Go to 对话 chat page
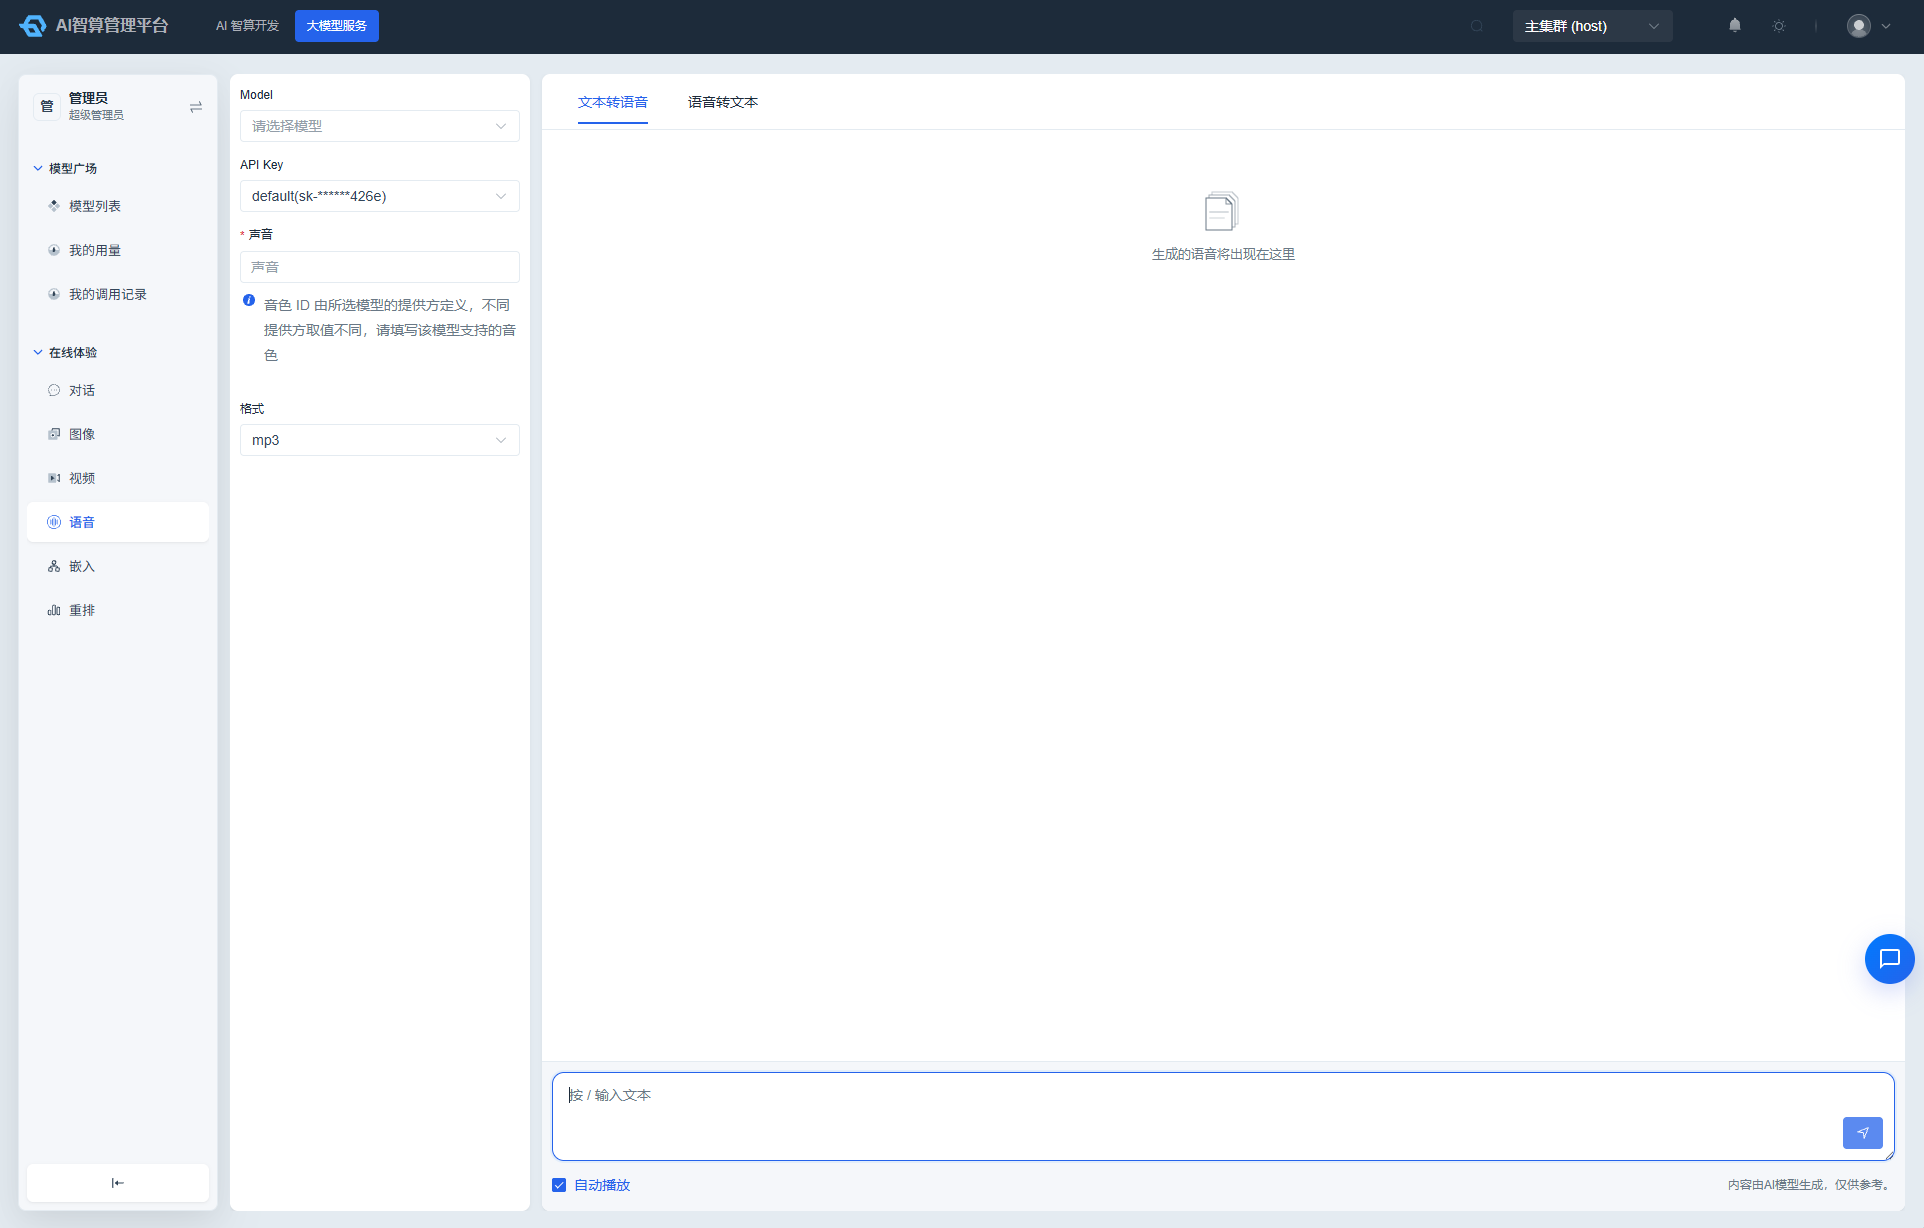The height and width of the screenshot is (1228, 1924). 118,390
